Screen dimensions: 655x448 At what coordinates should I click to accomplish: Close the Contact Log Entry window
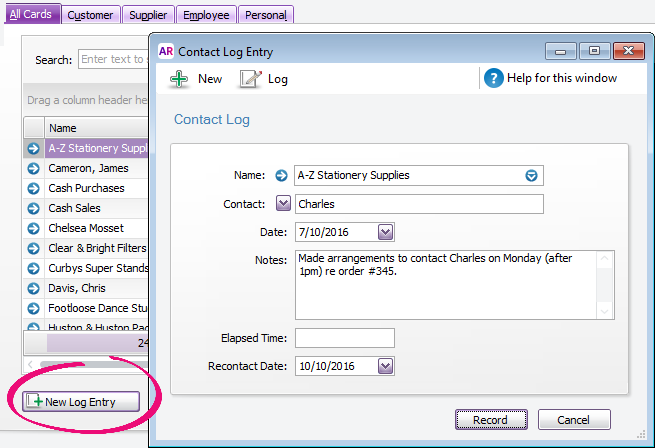pos(628,51)
